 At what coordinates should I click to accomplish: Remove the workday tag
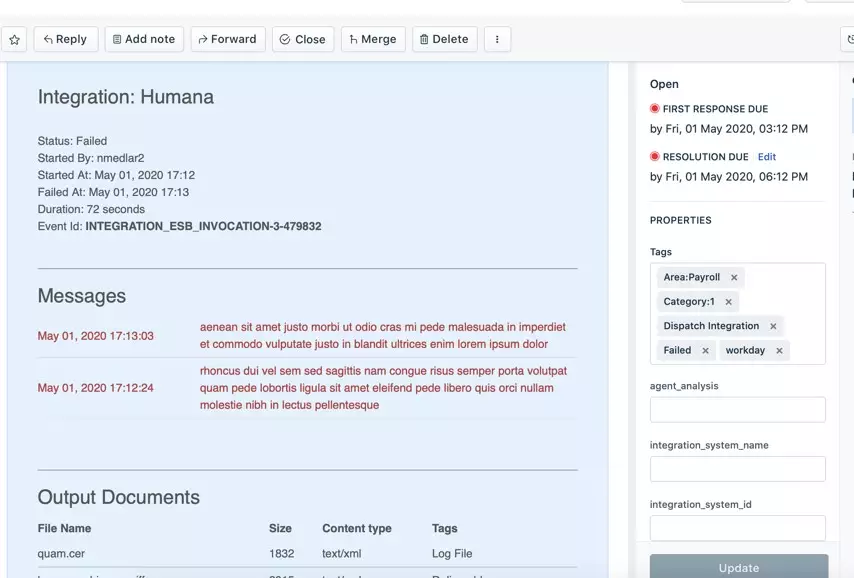[779, 351]
